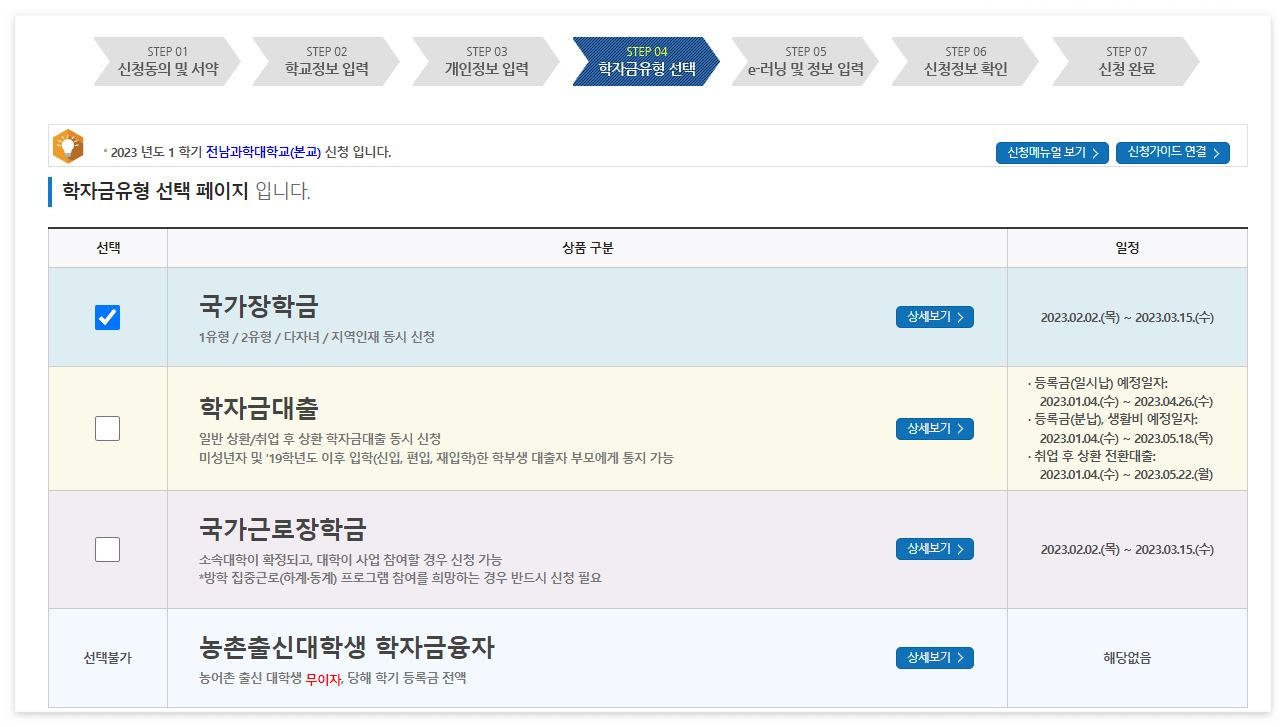
Task: Click the lightbulb notice icon
Action: [x=70, y=147]
